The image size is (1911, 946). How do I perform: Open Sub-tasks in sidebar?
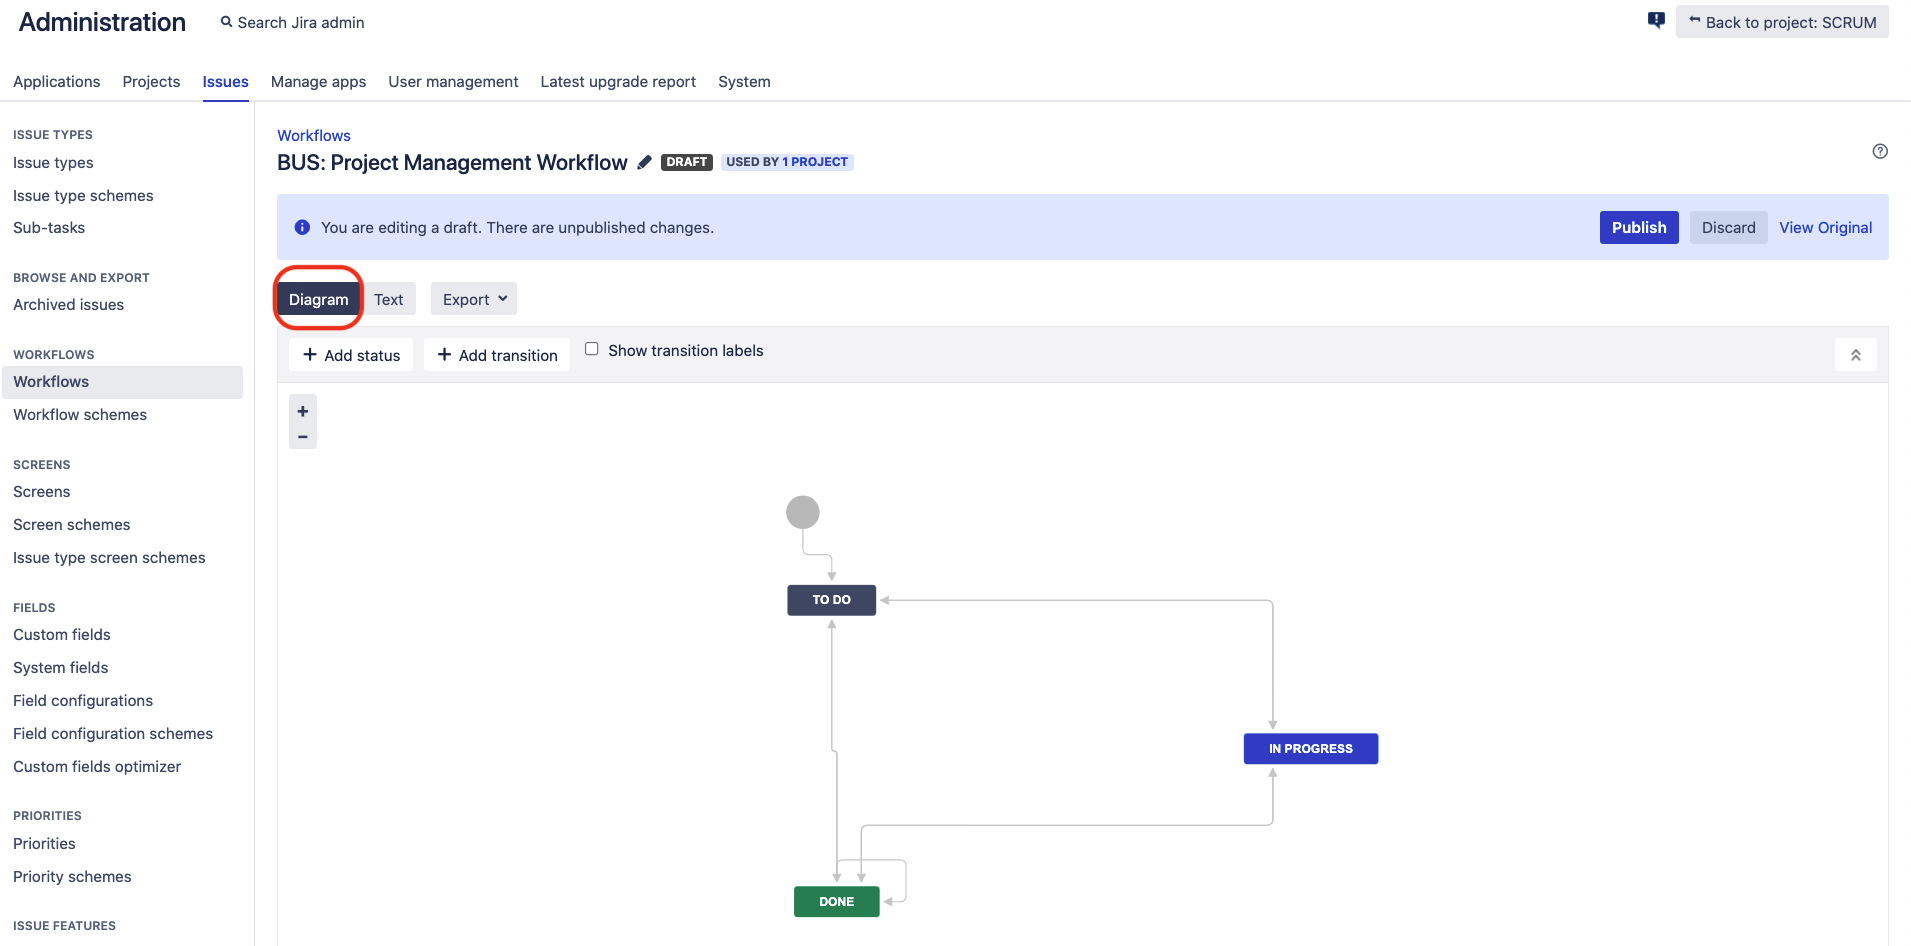click(49, 228)
